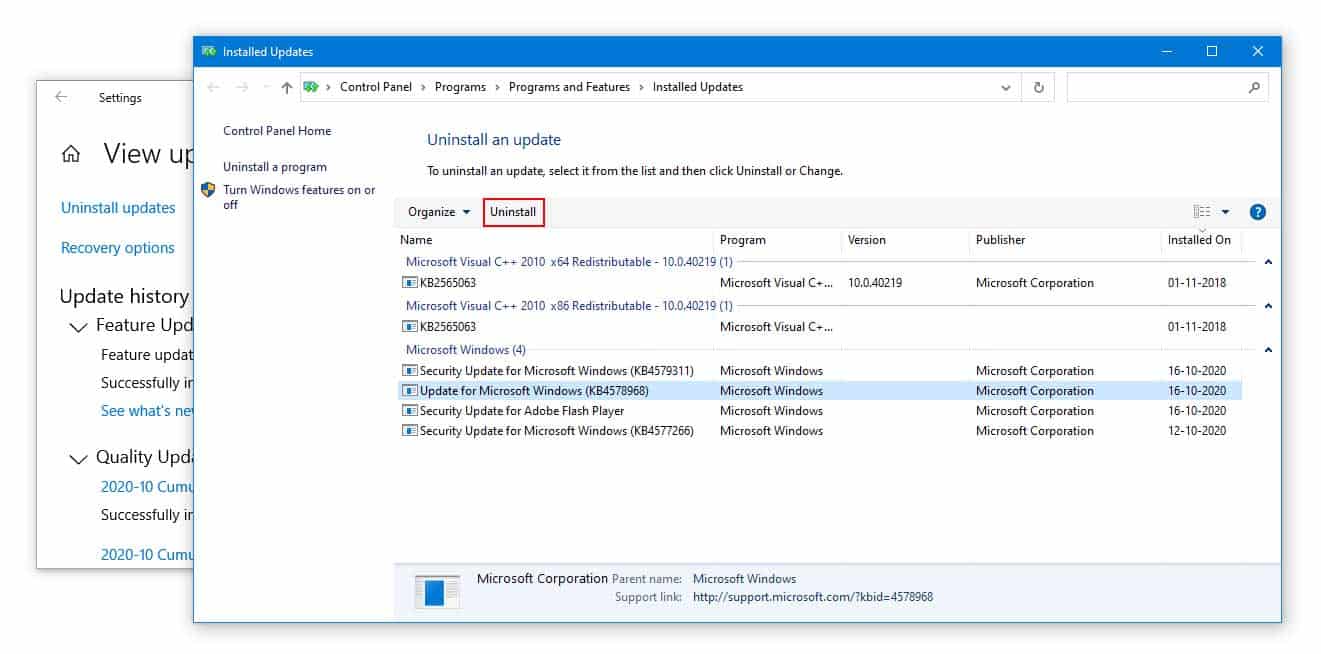Screen dimensions: 1321x654
Task: Refresh the Installed Updates list
Action: coord(1039,88)
